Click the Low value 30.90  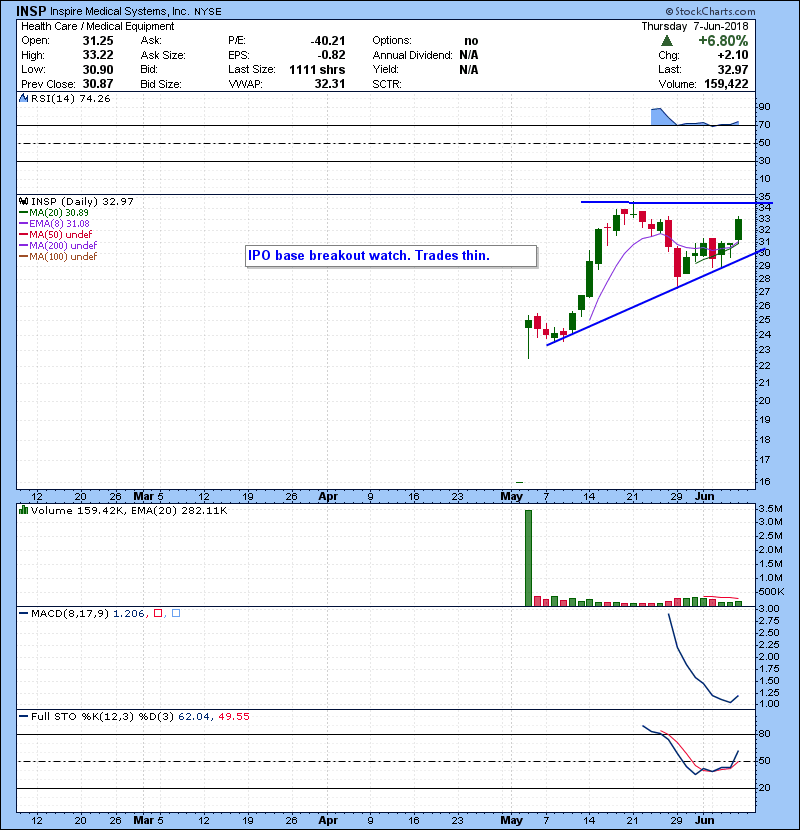(98, 70)
